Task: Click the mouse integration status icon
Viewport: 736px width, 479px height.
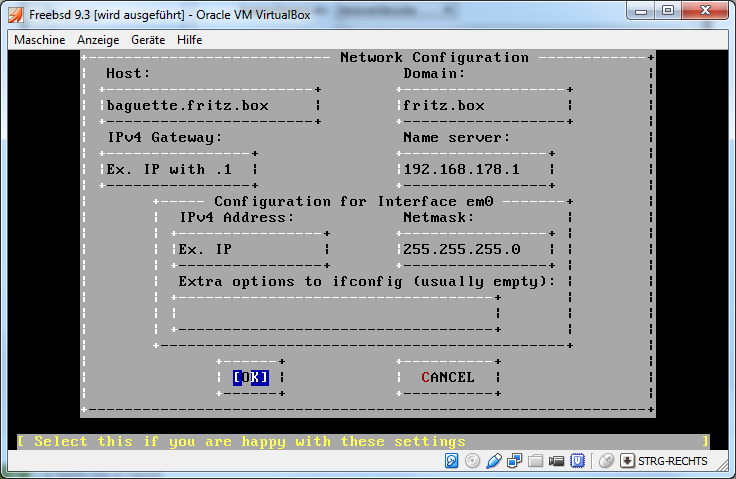Action: click(x=606, y=461)
